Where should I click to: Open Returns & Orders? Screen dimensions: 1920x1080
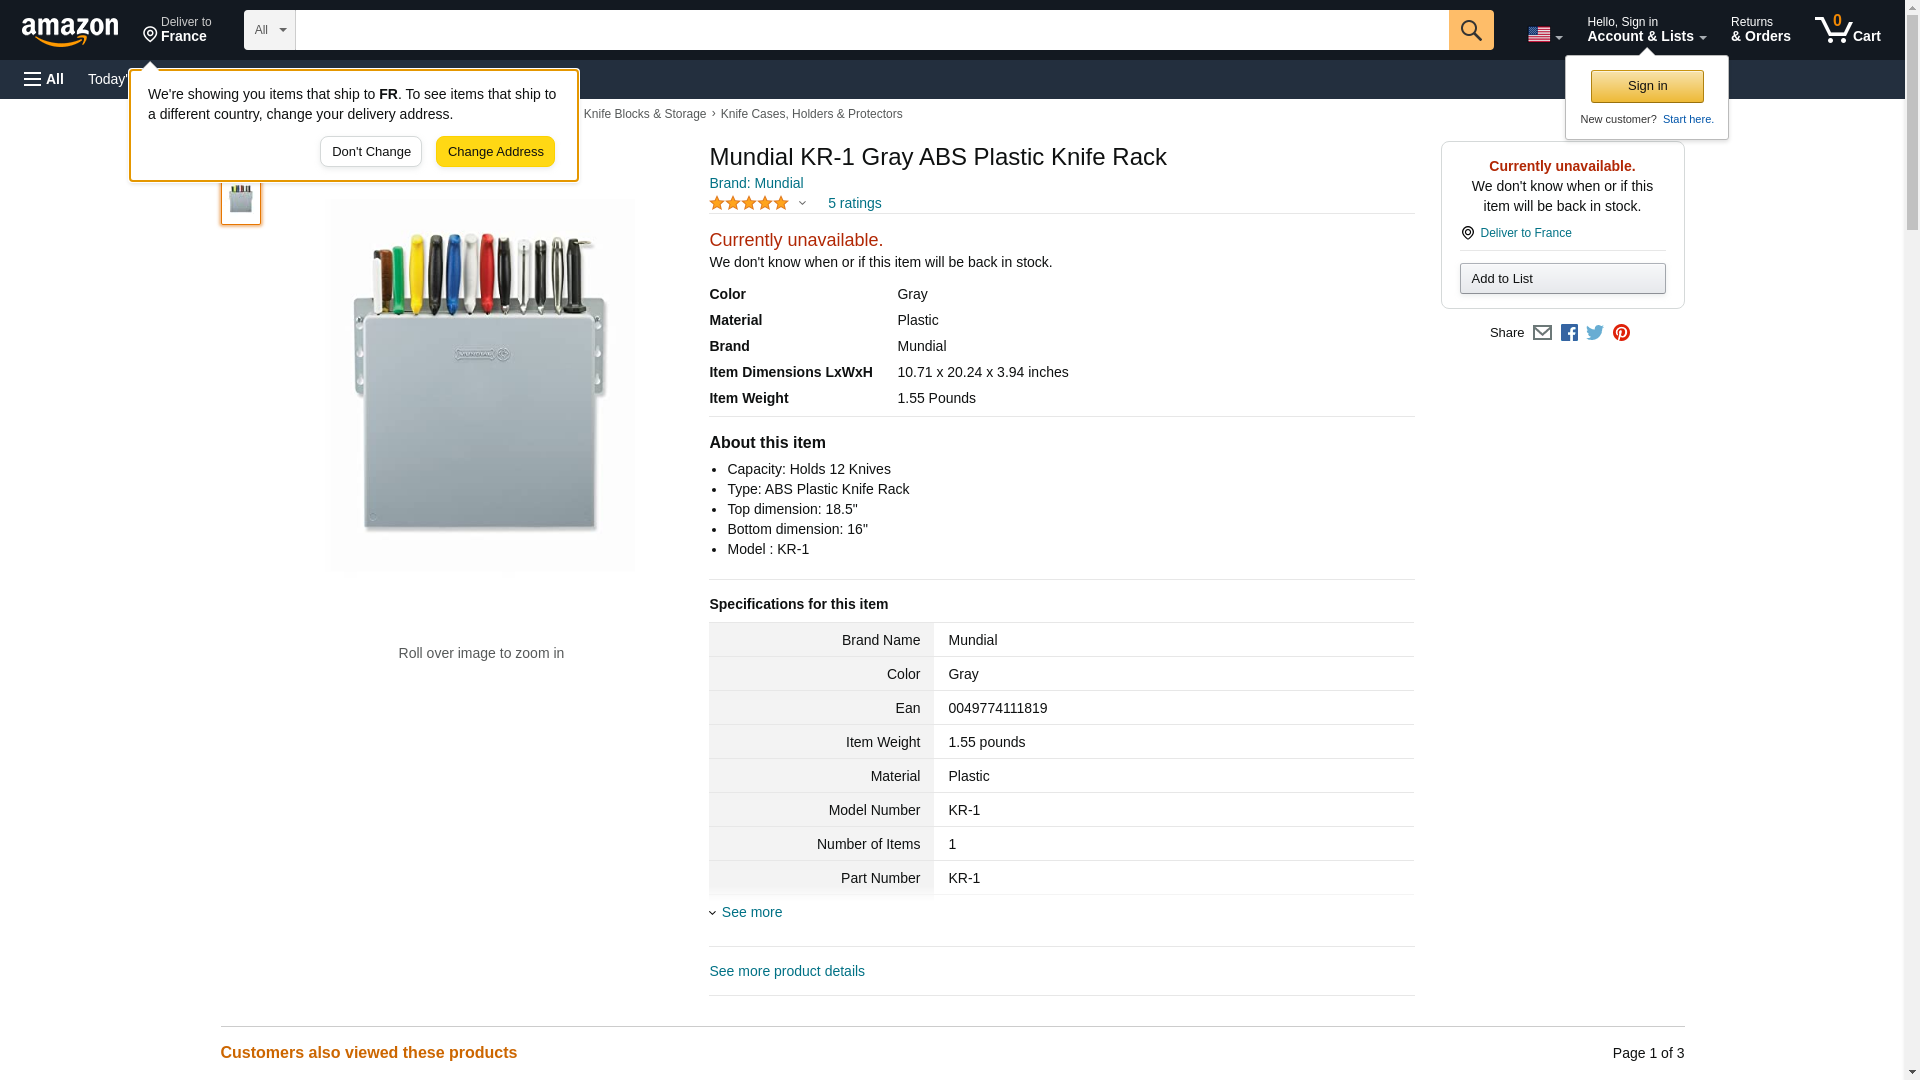click(x=1760, y=30)
